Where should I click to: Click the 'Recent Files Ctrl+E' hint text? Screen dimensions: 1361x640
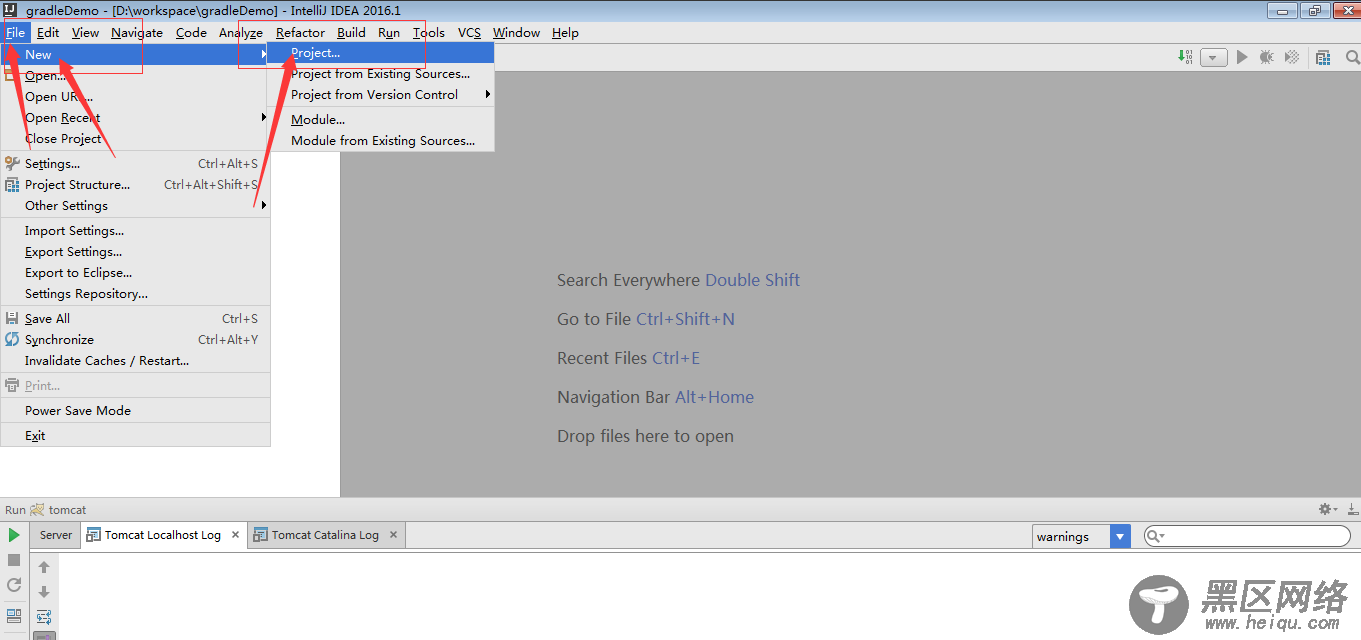point(628,358)
